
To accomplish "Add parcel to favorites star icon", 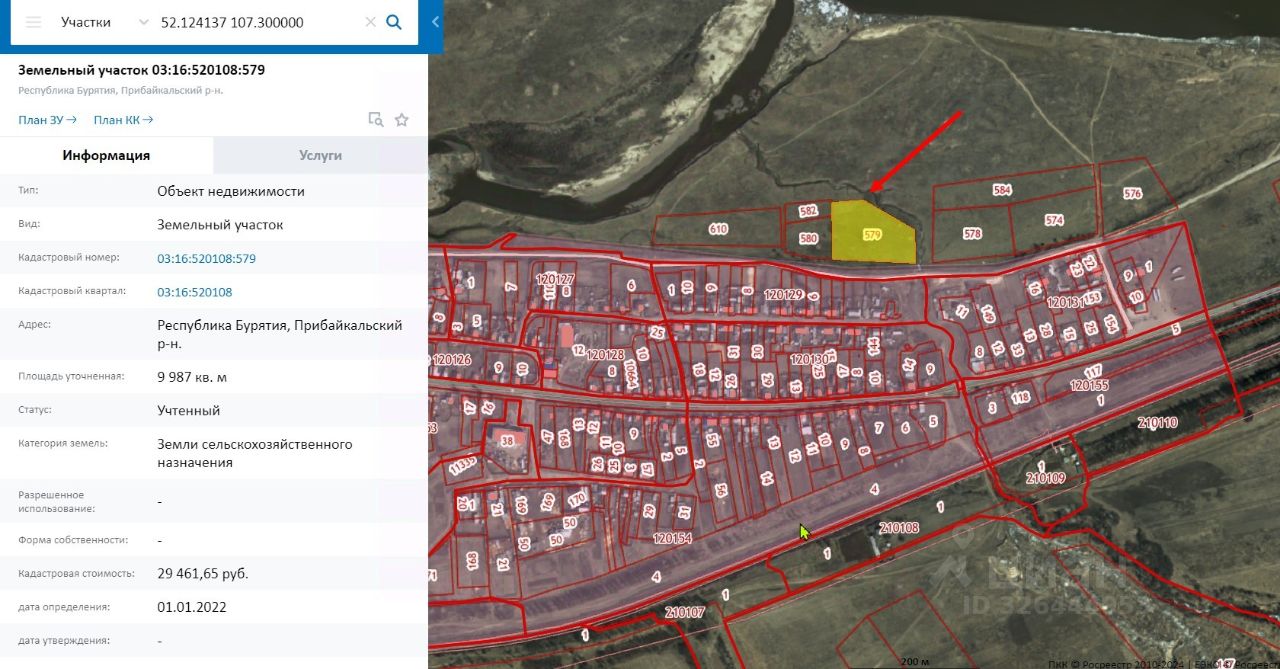I will [402, 120].
